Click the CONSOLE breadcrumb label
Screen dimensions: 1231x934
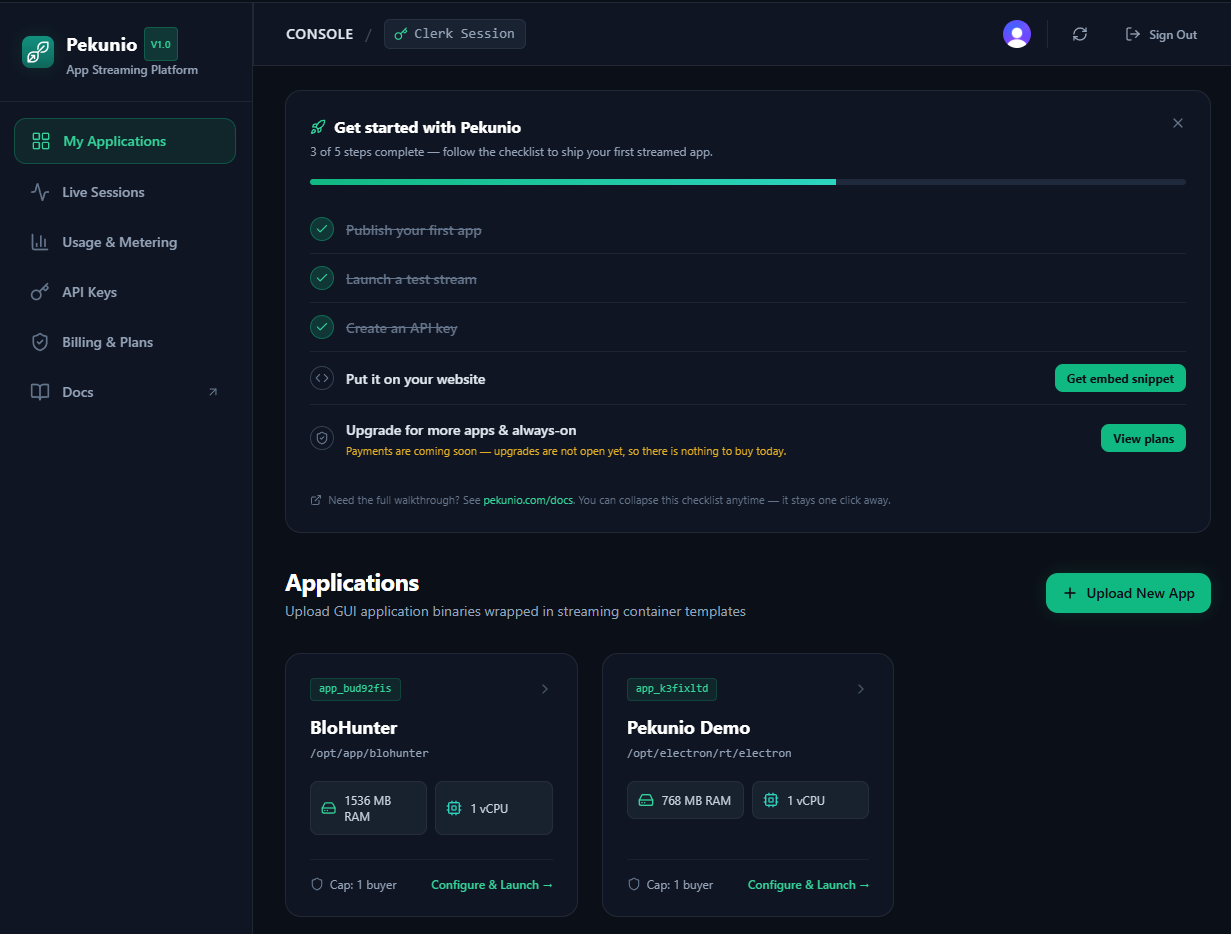click(320, 34)
